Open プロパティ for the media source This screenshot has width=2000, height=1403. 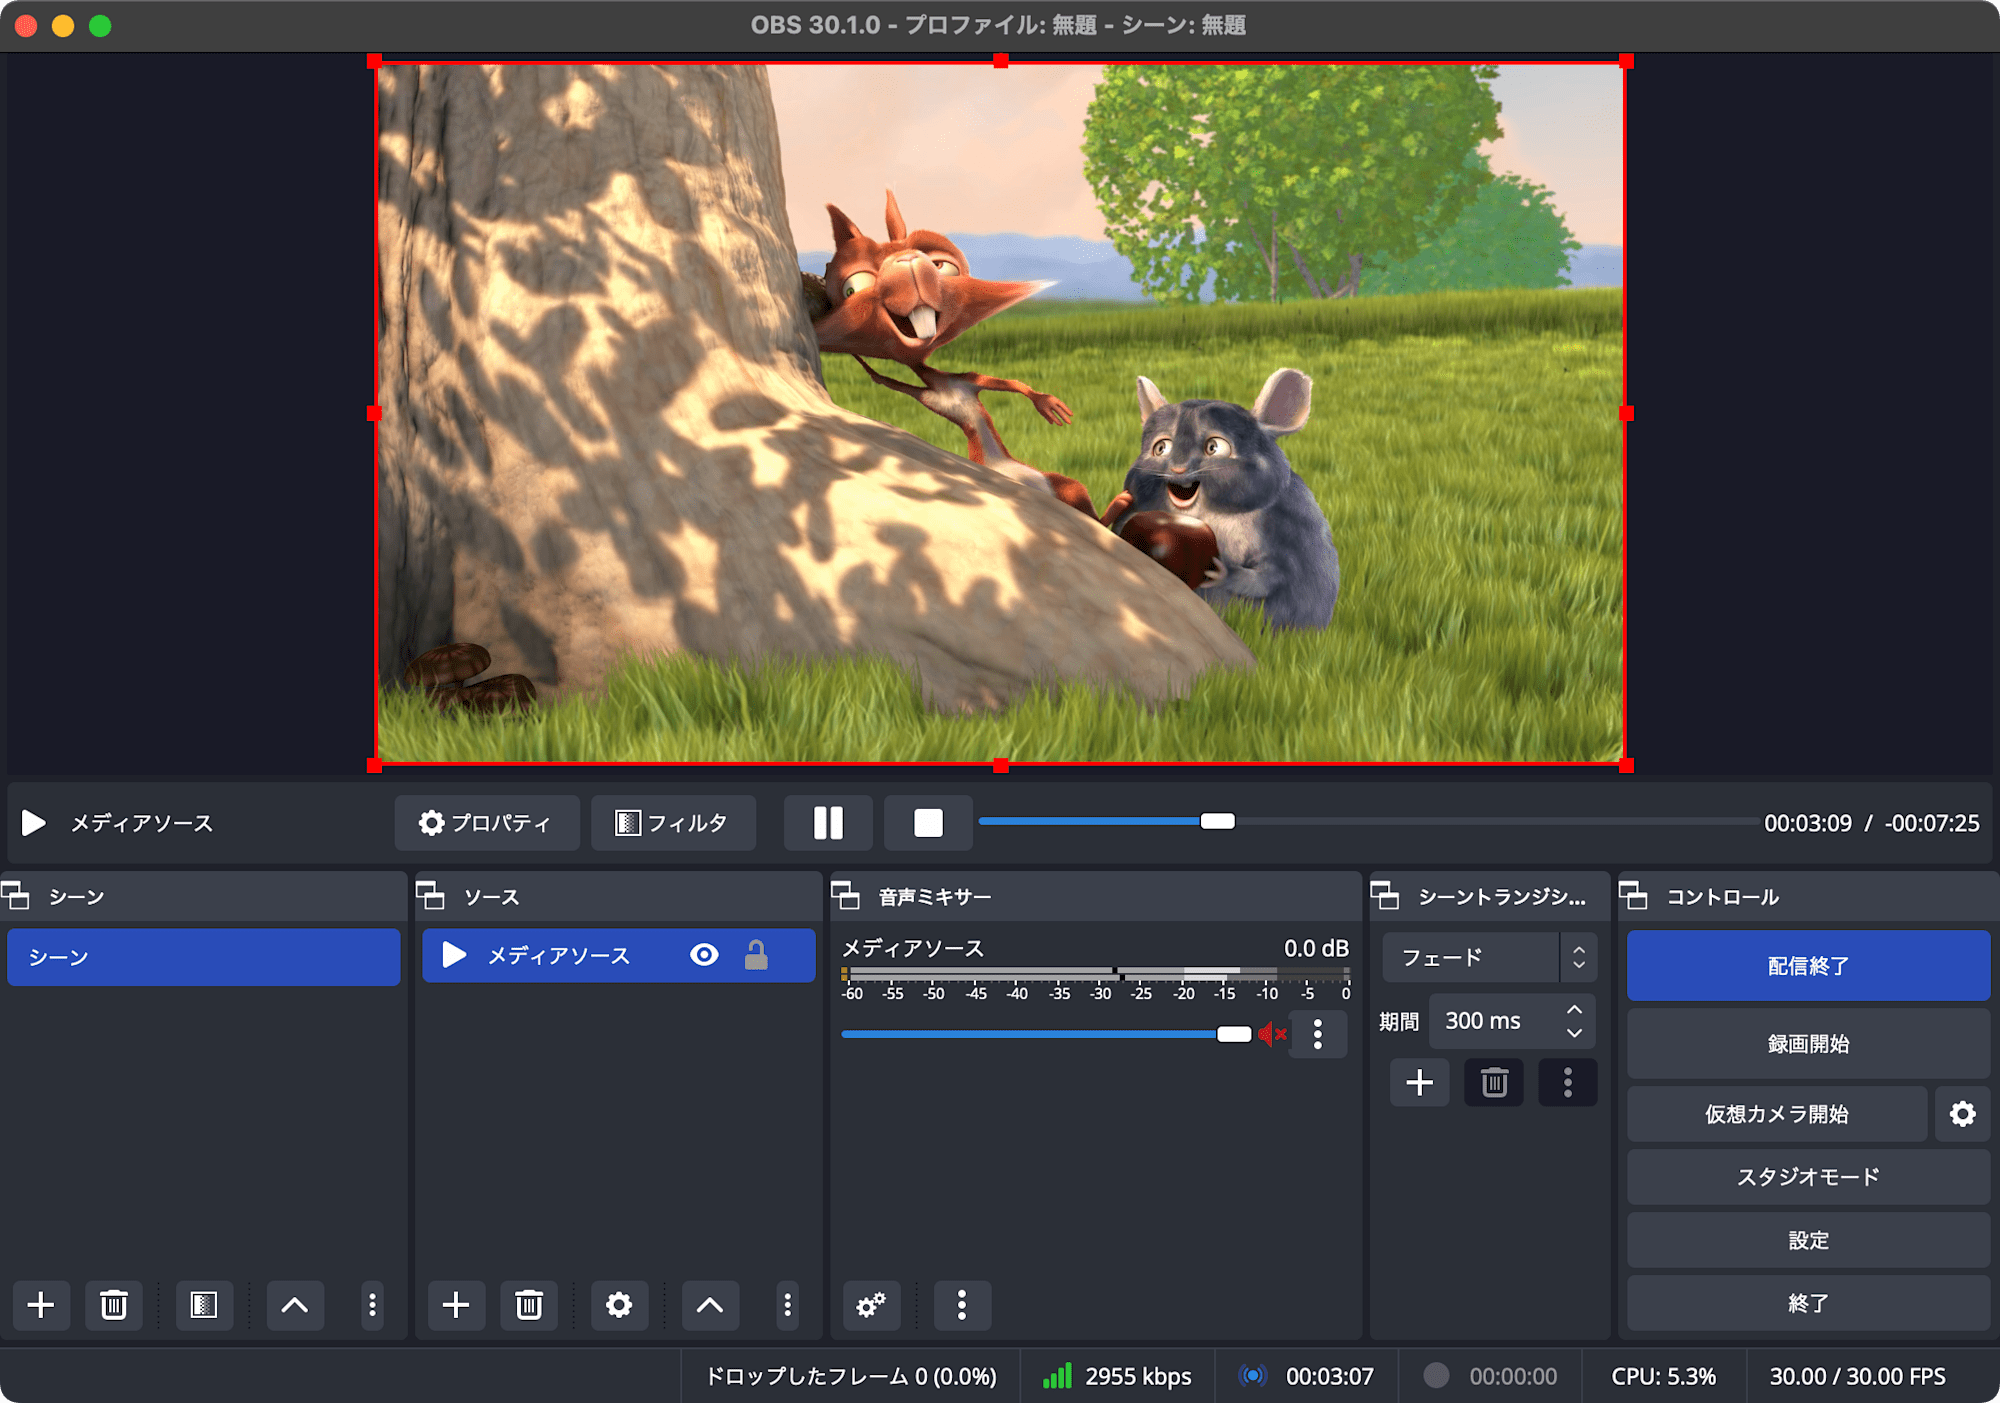(487, 823)
